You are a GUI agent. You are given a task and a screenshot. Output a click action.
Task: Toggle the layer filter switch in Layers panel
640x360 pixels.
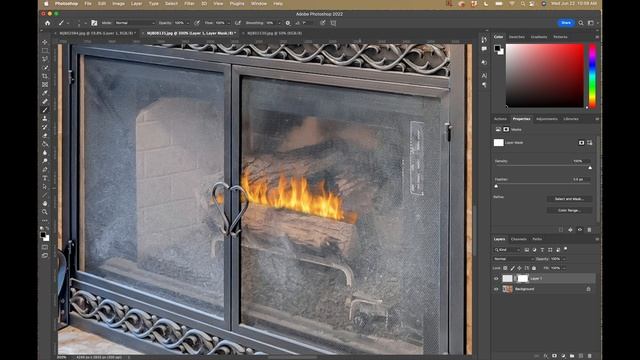(x=565, y=249)
